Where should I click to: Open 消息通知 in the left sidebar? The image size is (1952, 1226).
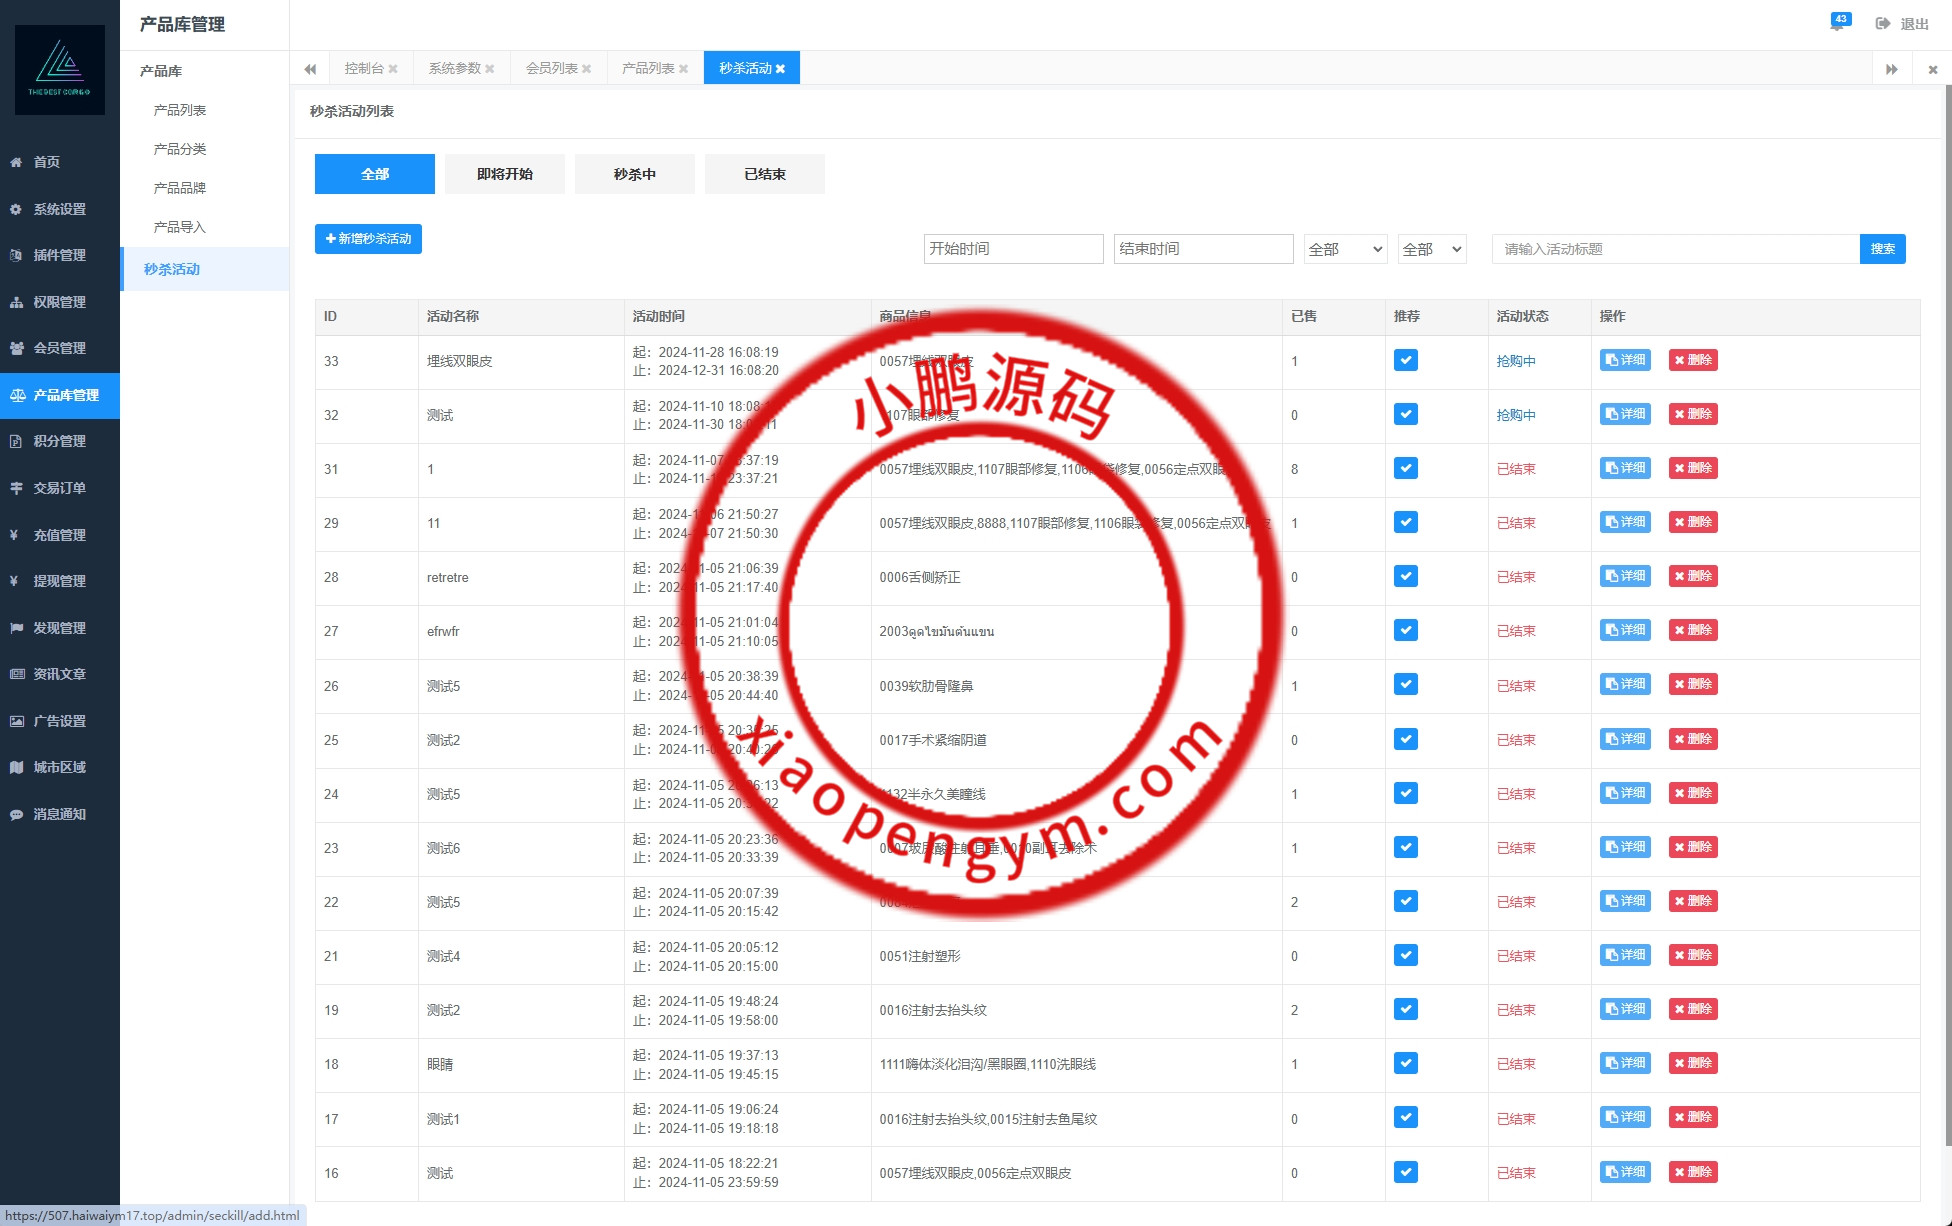pos(59,814)
